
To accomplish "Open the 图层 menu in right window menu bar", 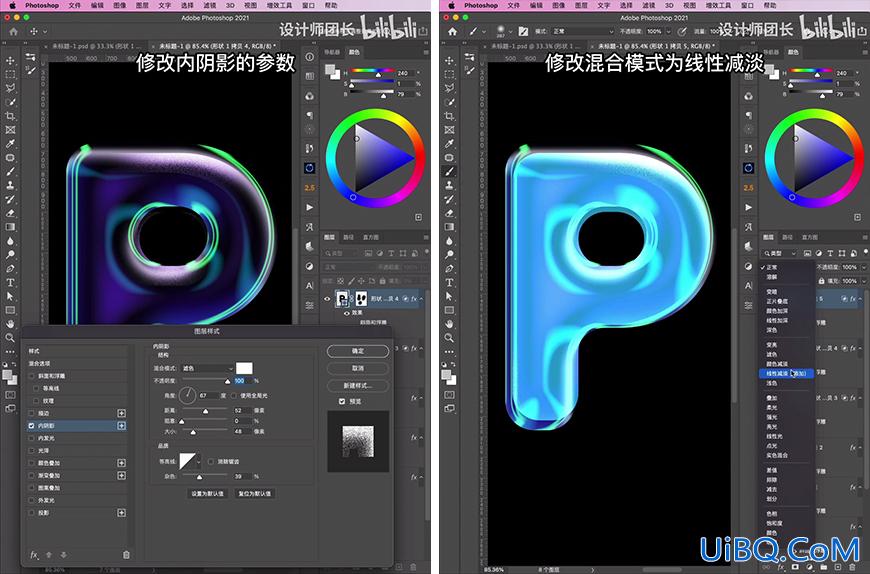I will click(x=580, y=5).
